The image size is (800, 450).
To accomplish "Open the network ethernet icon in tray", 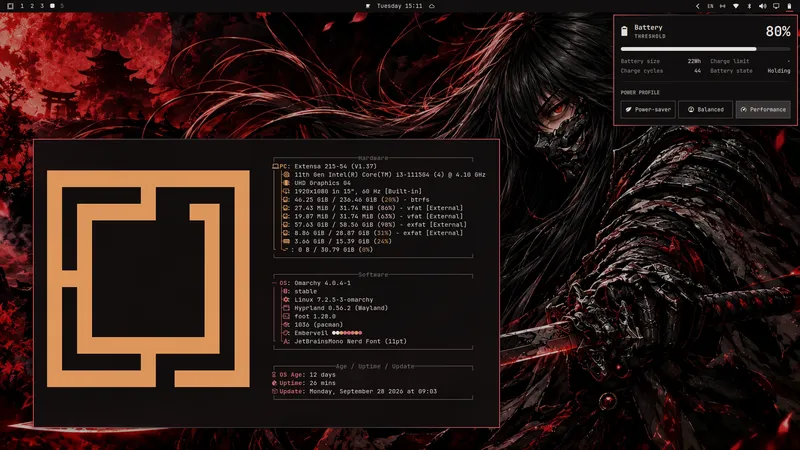I will click(722, 6).
